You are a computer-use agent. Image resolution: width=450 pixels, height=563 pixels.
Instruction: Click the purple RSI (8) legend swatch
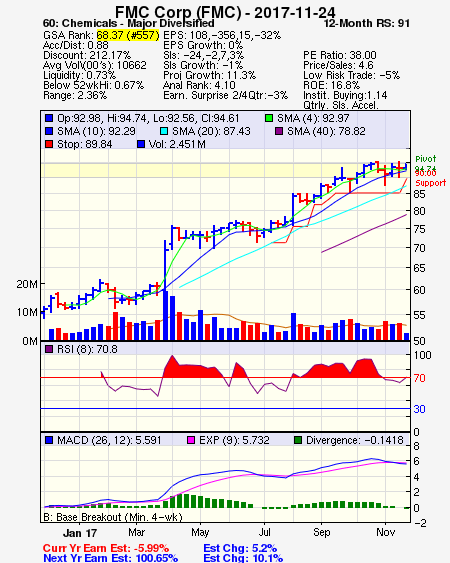(x=49, y=349)
